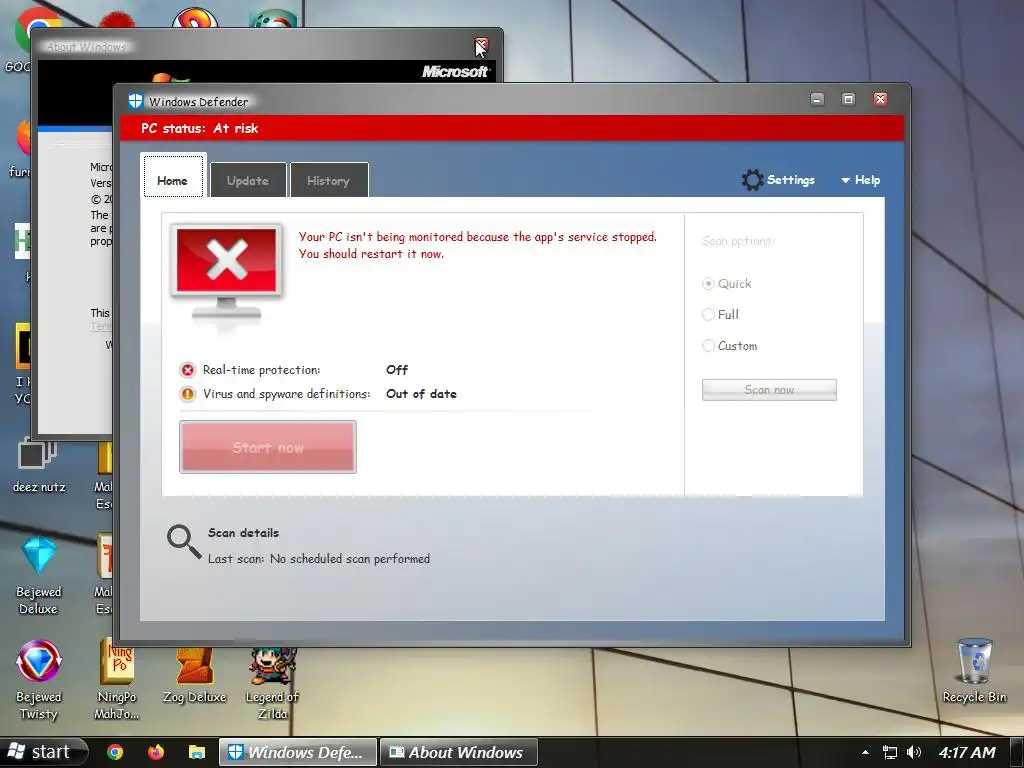Show hidden system tray icons
Viewport: 1024px width, 768px height.
tap(865, 753)
